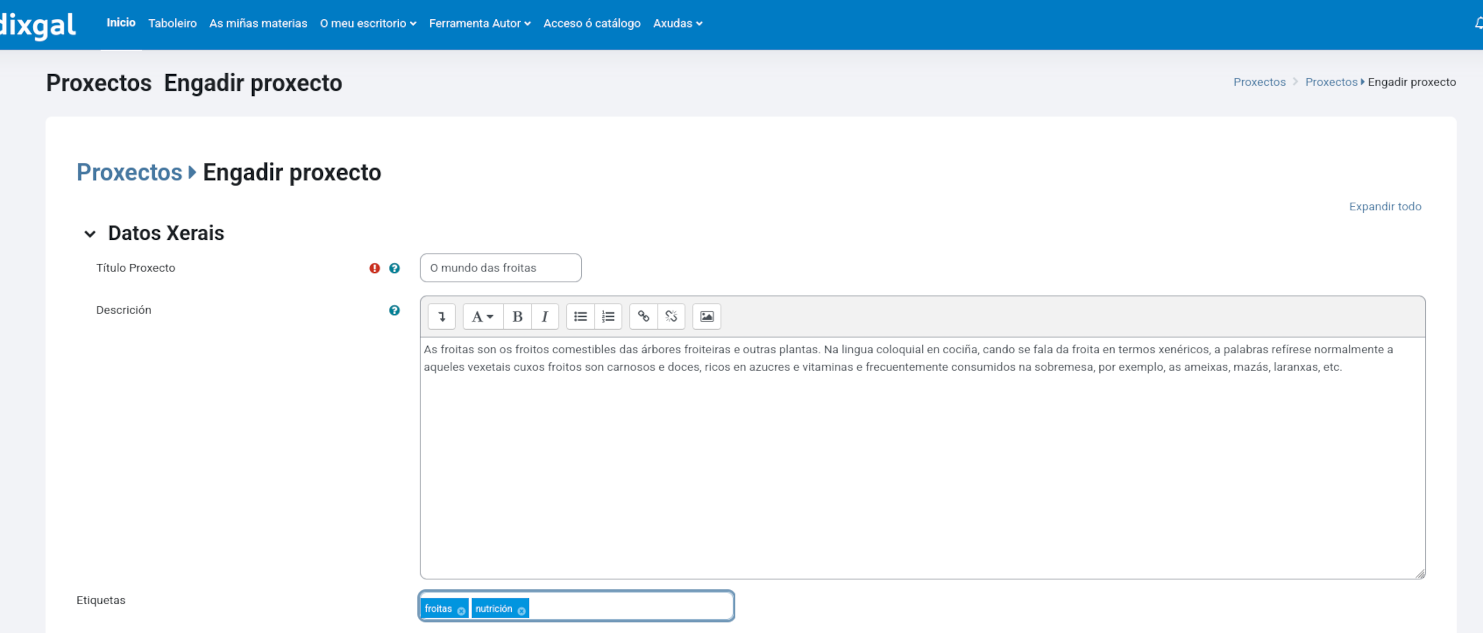Apply italic formatting in description editor
The image size is (1483, 633).
545,317
